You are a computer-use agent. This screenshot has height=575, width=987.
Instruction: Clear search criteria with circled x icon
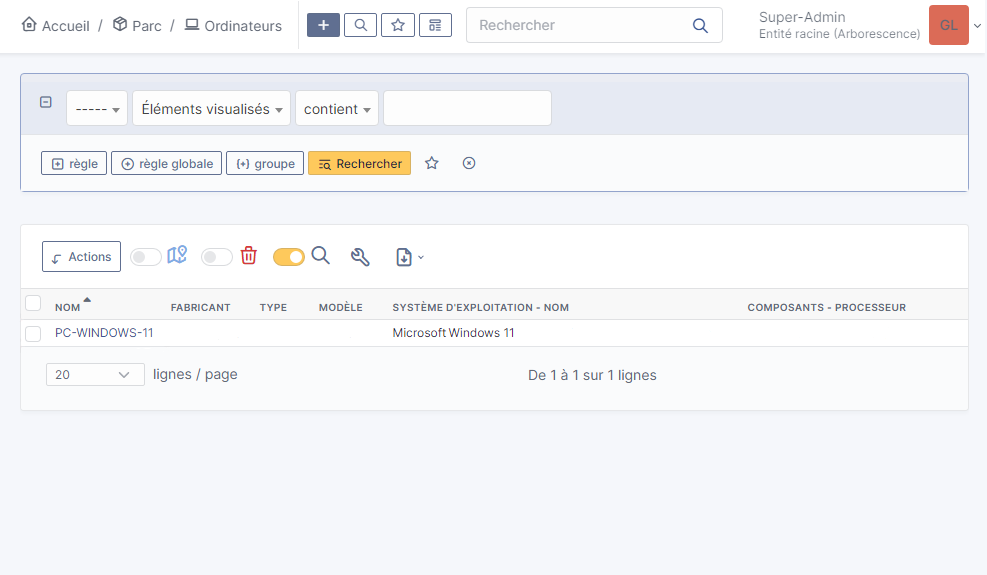tap(469, 163)
